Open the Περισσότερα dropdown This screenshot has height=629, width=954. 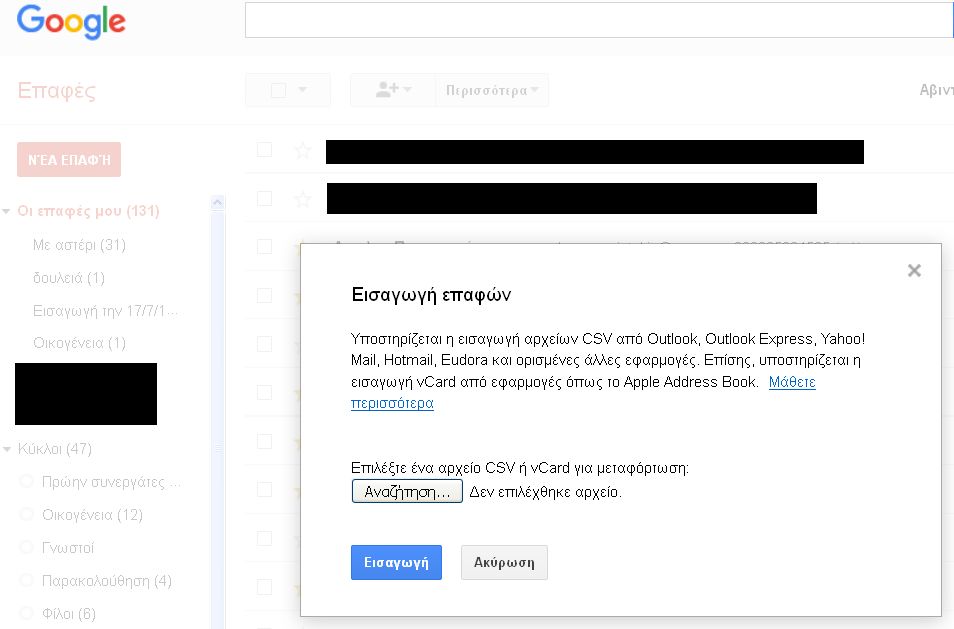click(491, 90)
